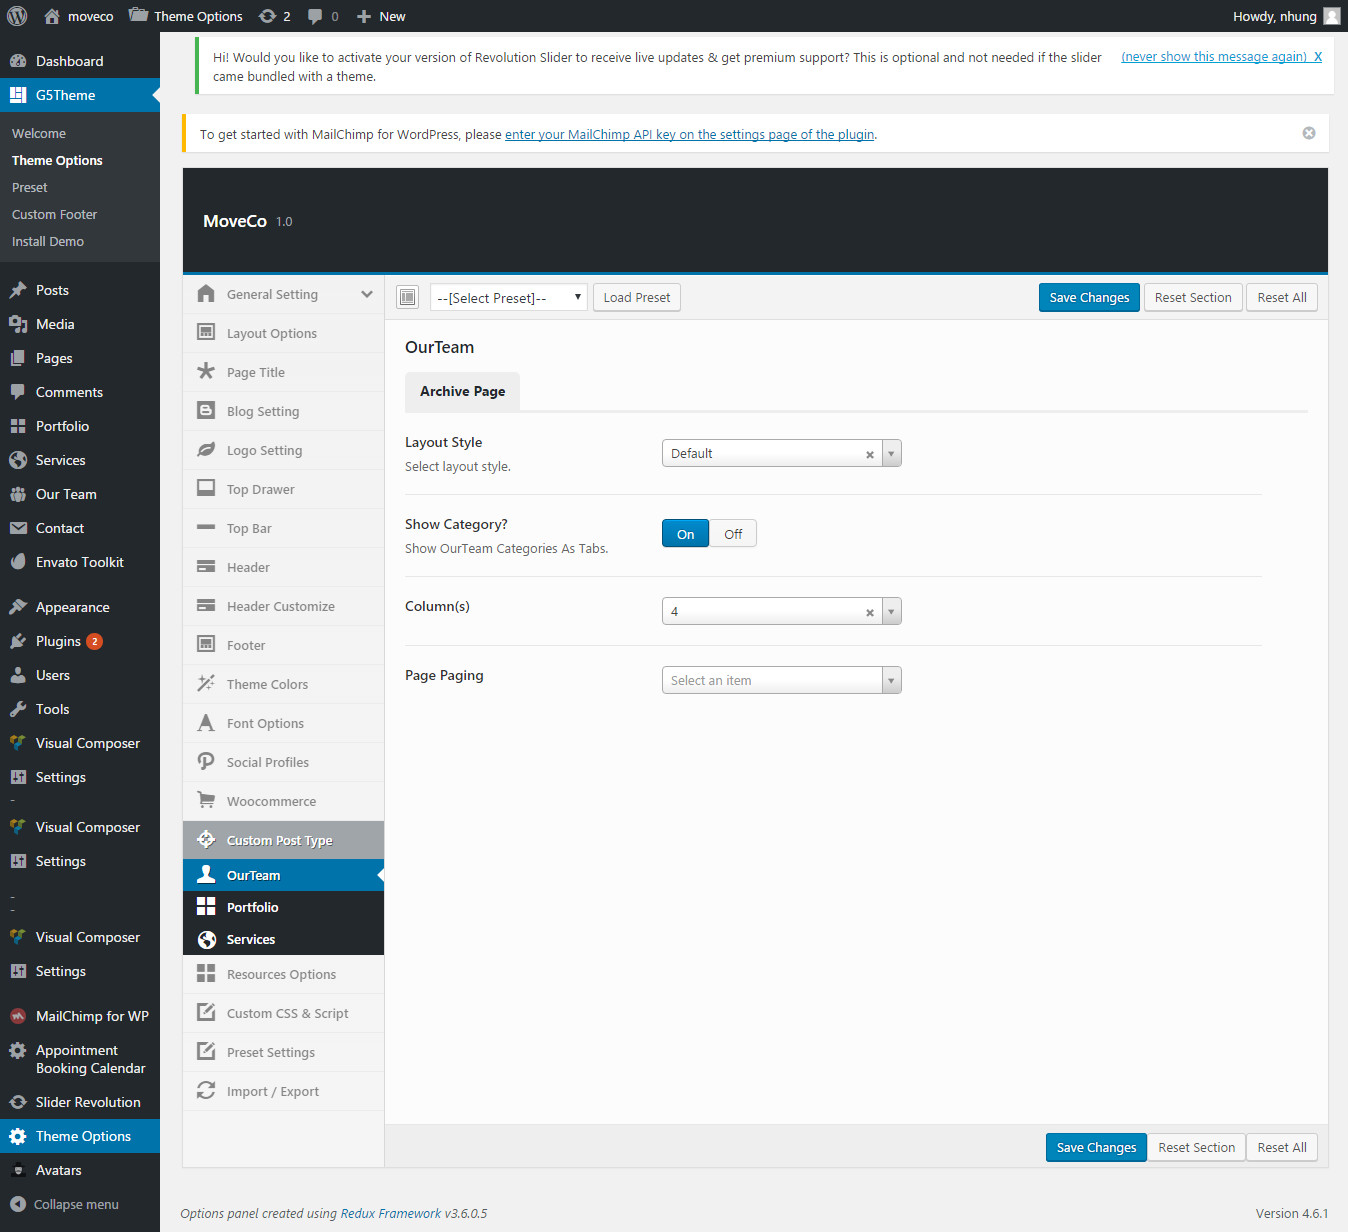Click the top Reset All button
The image size is (1348, 1232).
pos(1282,297)
